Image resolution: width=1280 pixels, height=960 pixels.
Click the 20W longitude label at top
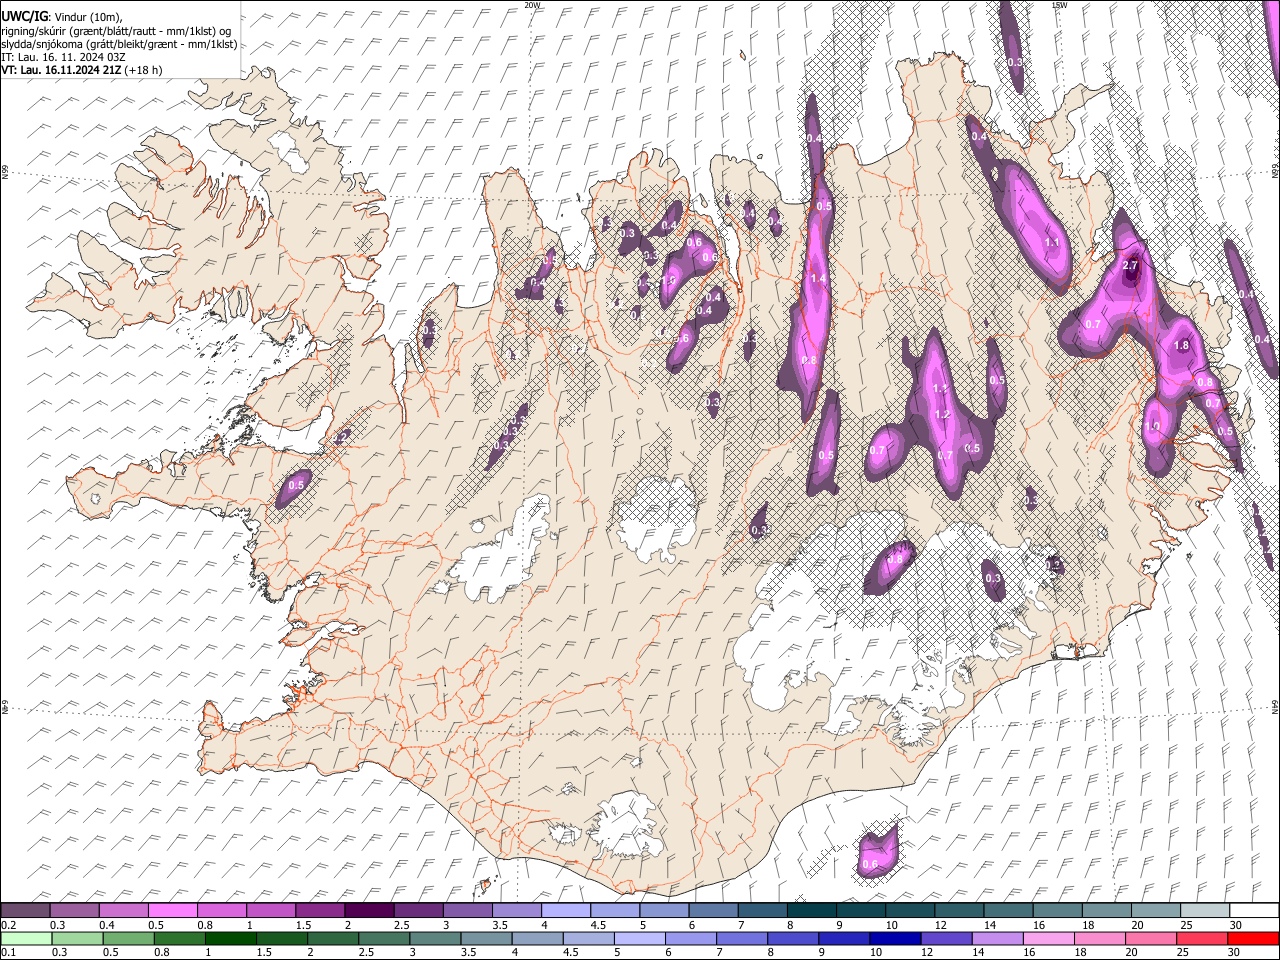(532, 5)
